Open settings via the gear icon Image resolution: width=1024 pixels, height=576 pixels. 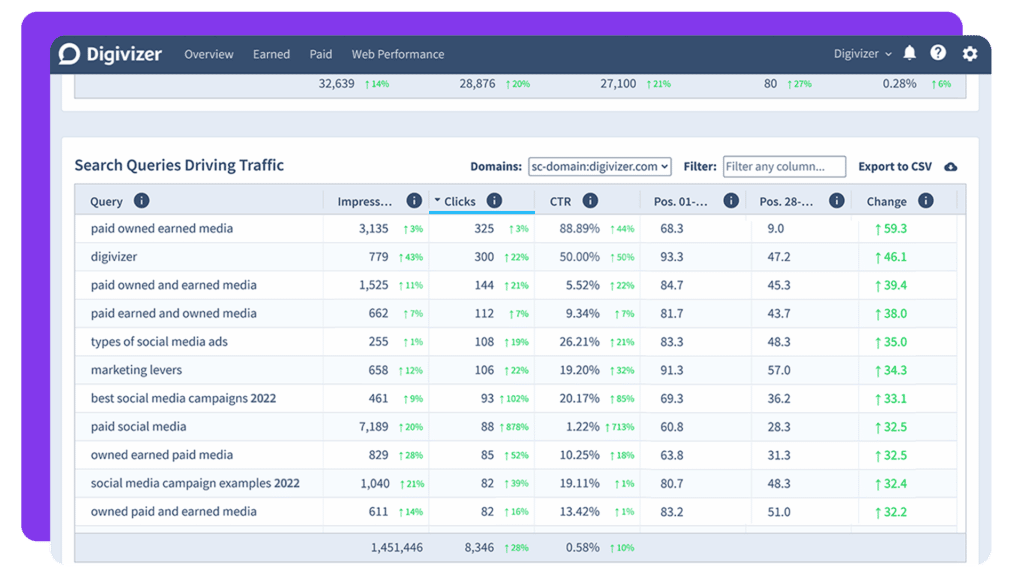click(969, 54)
